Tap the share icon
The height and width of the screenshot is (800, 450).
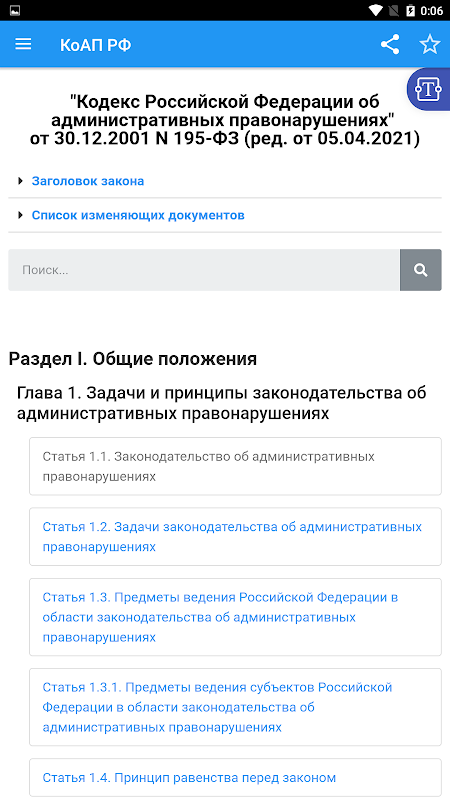(390, 44)
